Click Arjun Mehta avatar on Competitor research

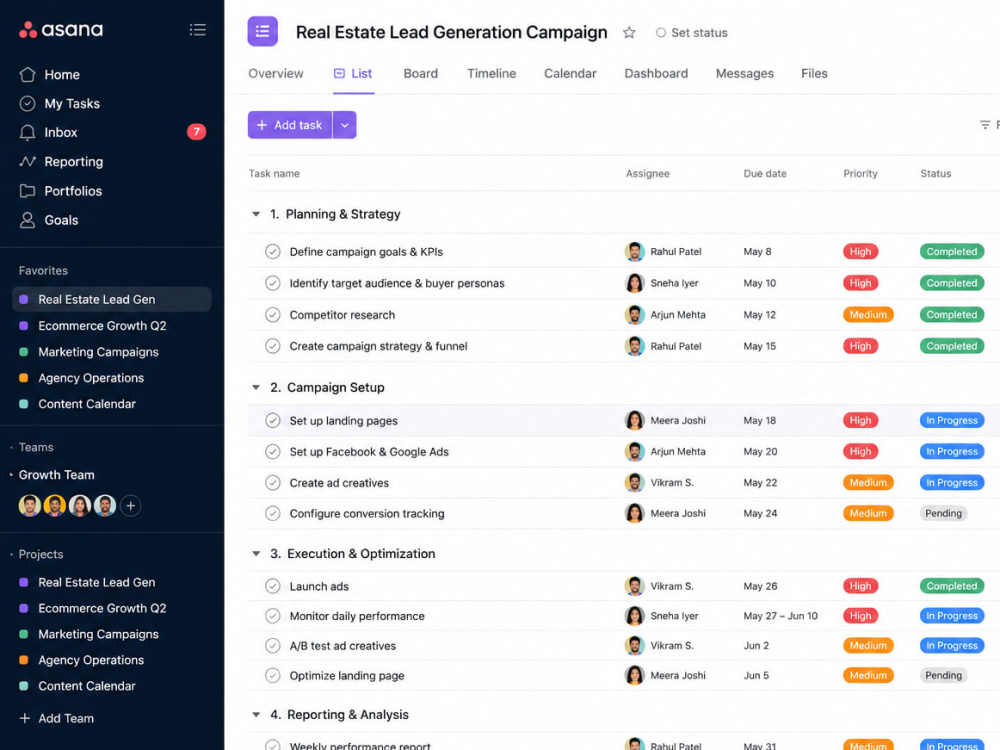tap(635, 314)
